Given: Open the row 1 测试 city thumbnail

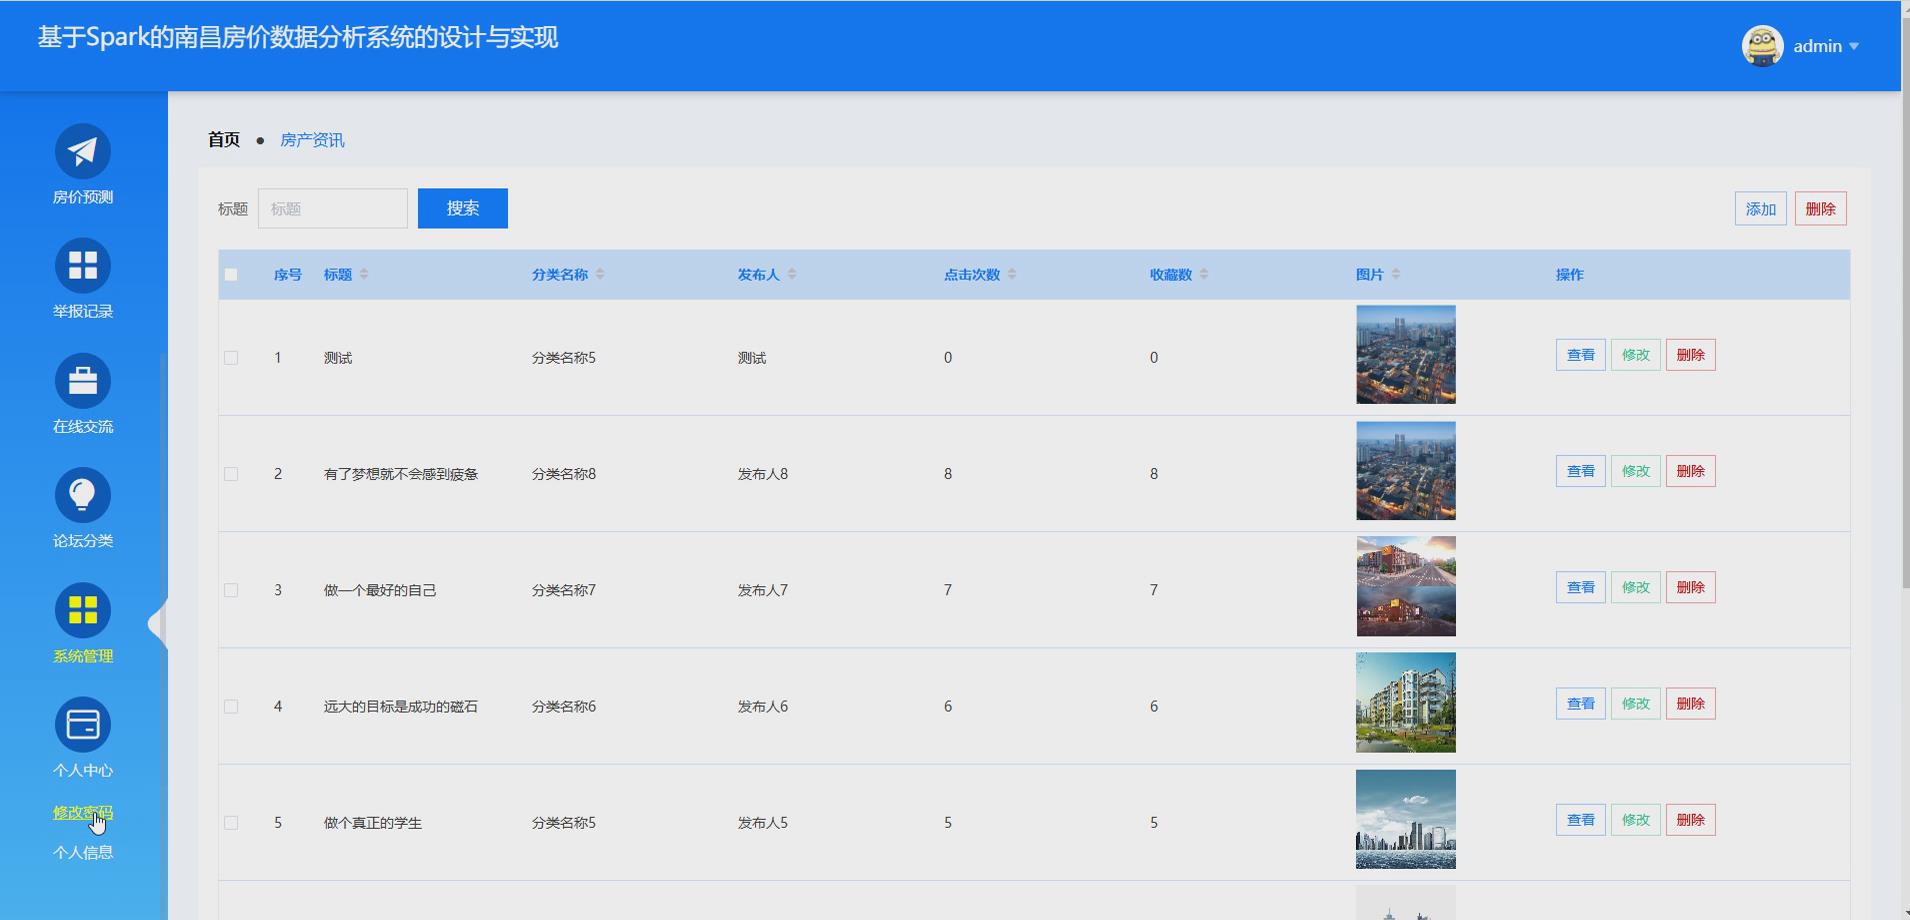Looking at the screenshot, I should point(1406,355).
